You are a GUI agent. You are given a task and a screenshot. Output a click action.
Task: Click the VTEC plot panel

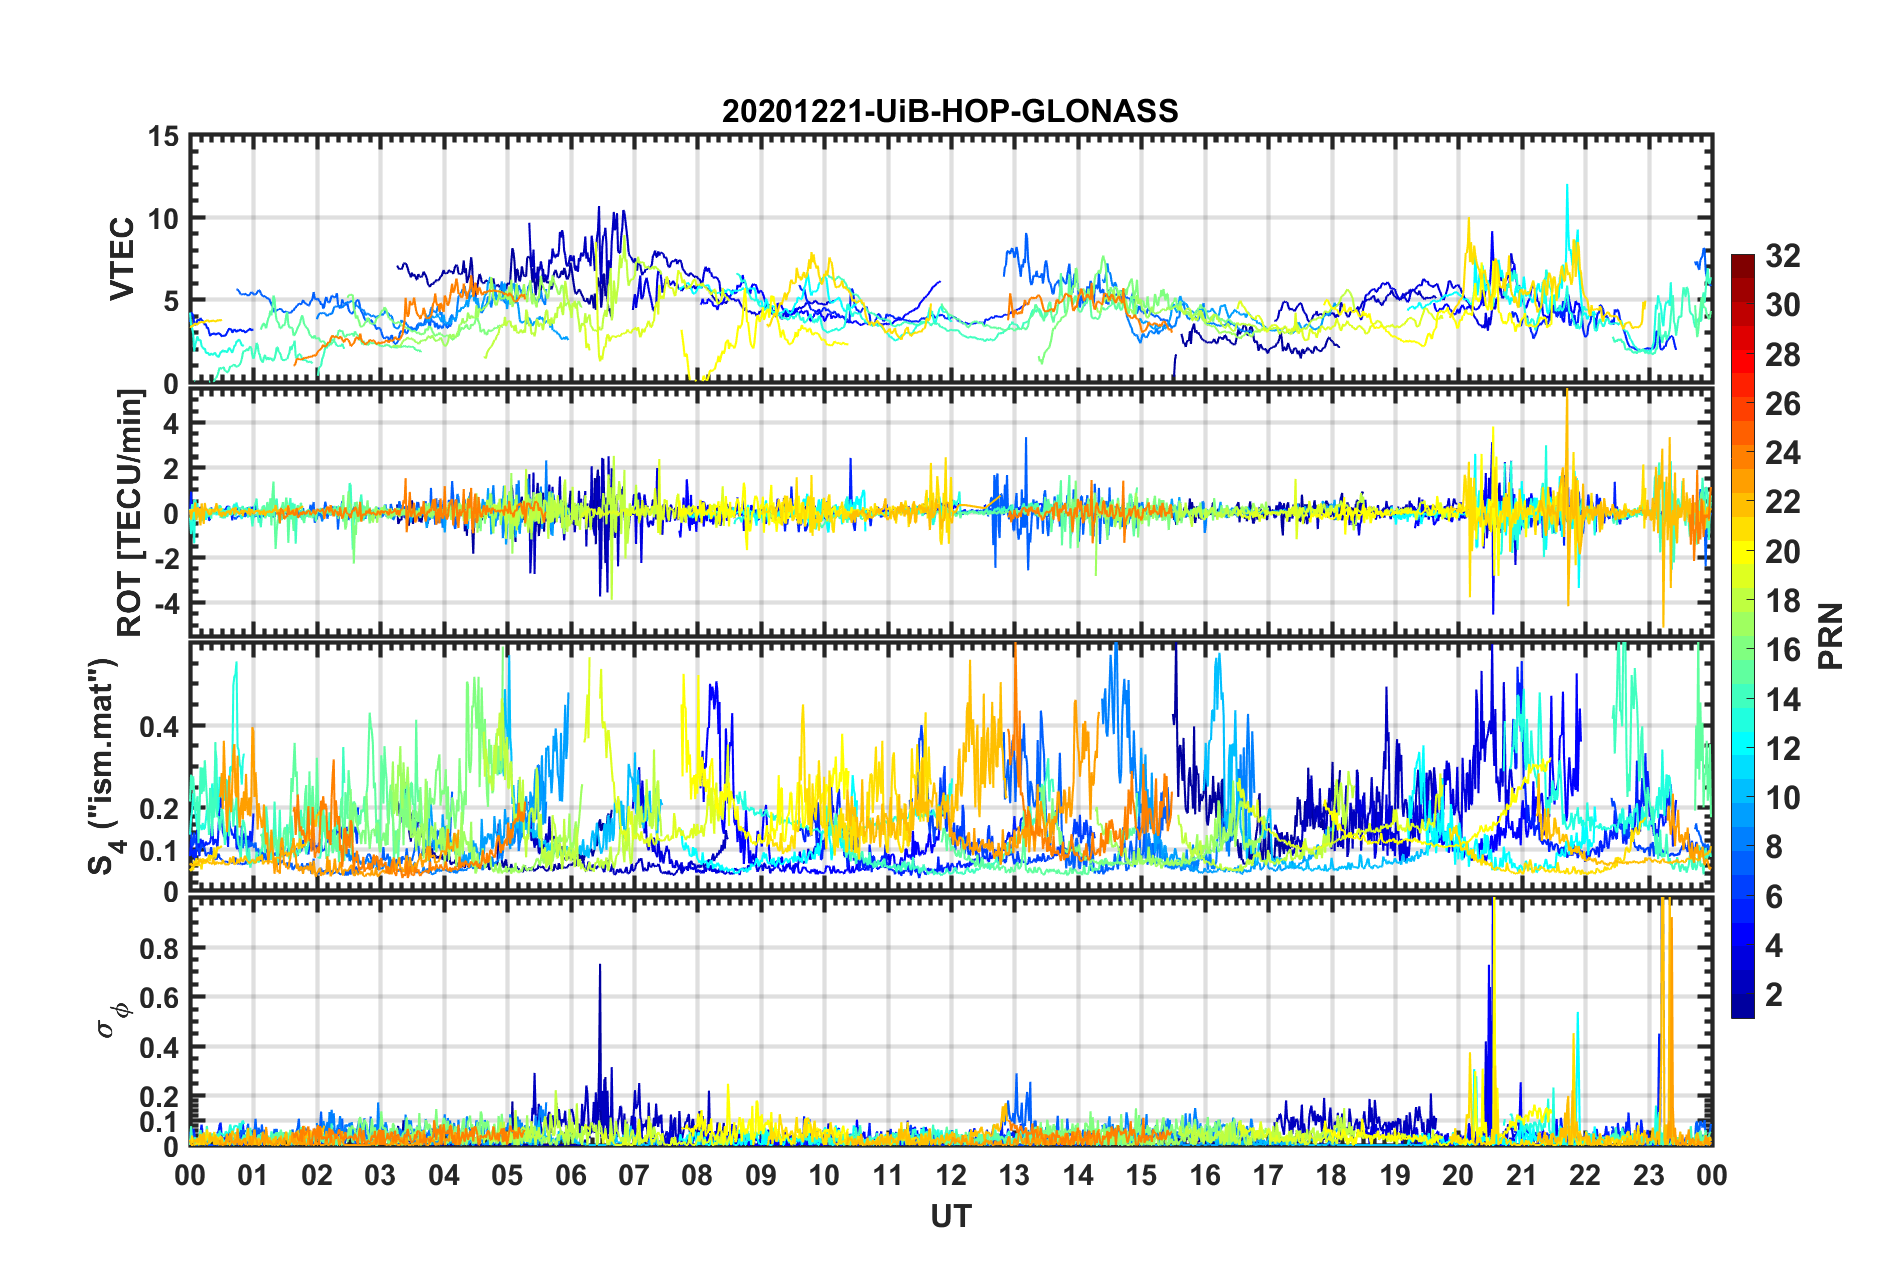pos(951,259)
